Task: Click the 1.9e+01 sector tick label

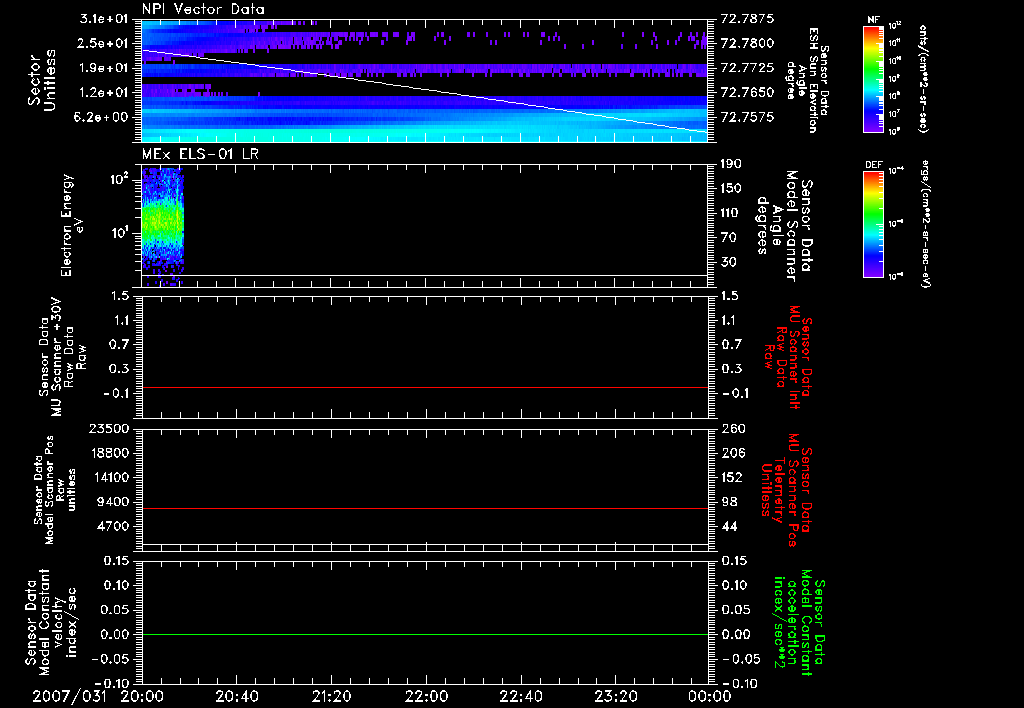Action: coord(104,68)
